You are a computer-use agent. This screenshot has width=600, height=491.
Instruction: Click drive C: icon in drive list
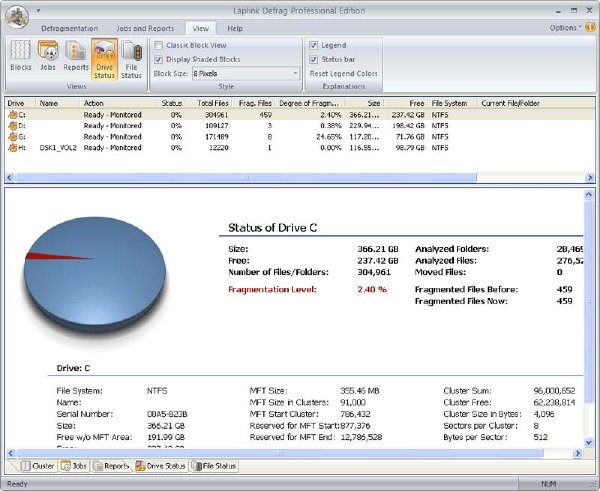click(x=13, y=114)
